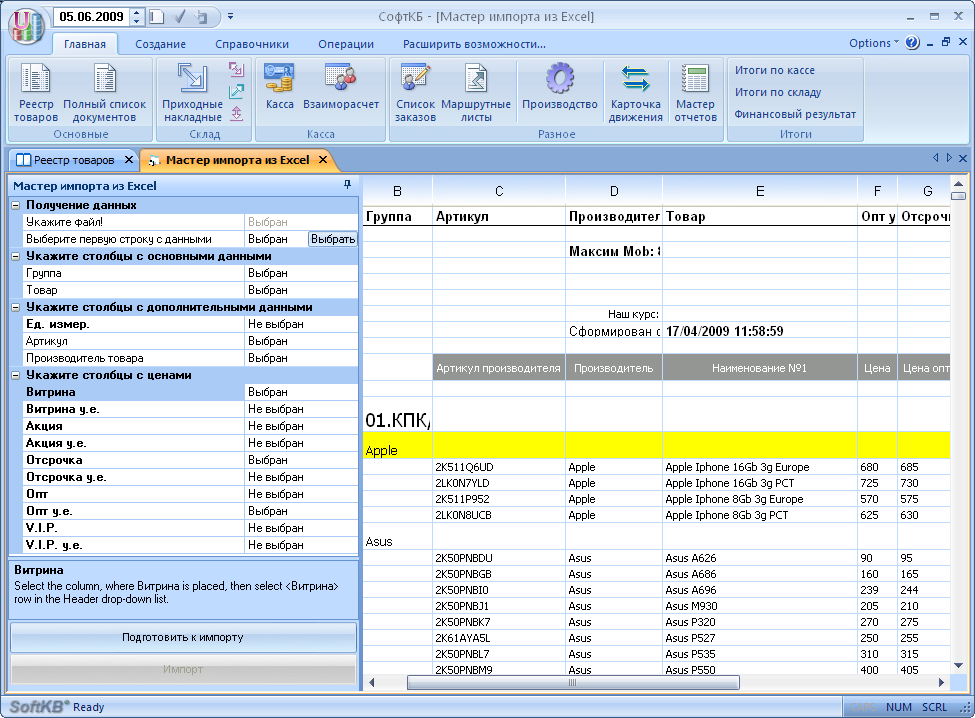The image size is (975, 718).
Task: Open the Взаиморасчет icon
Action: [x=341, y=86]
